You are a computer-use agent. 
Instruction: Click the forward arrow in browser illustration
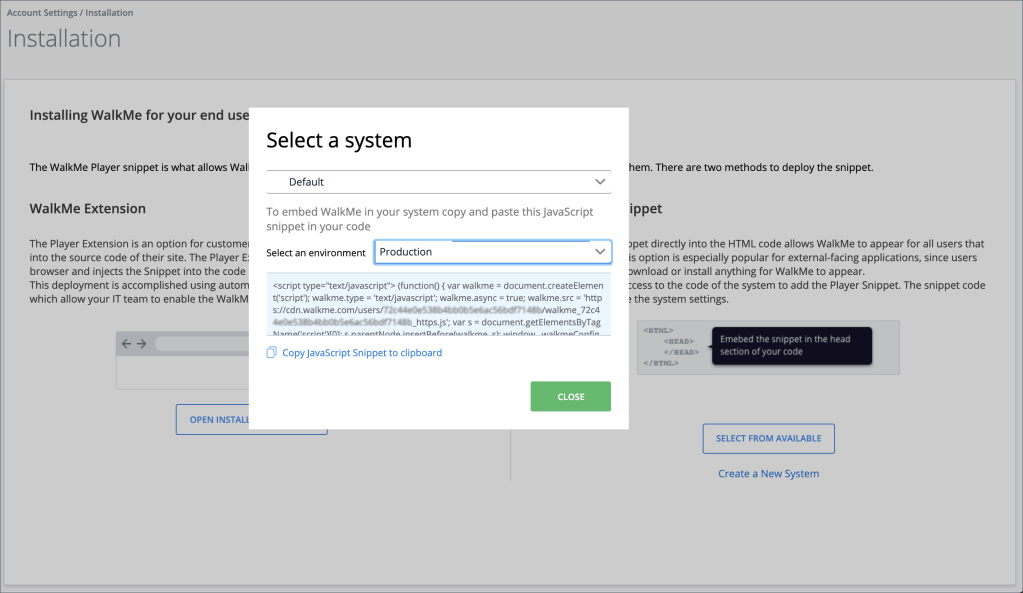[x=141, y=343]
